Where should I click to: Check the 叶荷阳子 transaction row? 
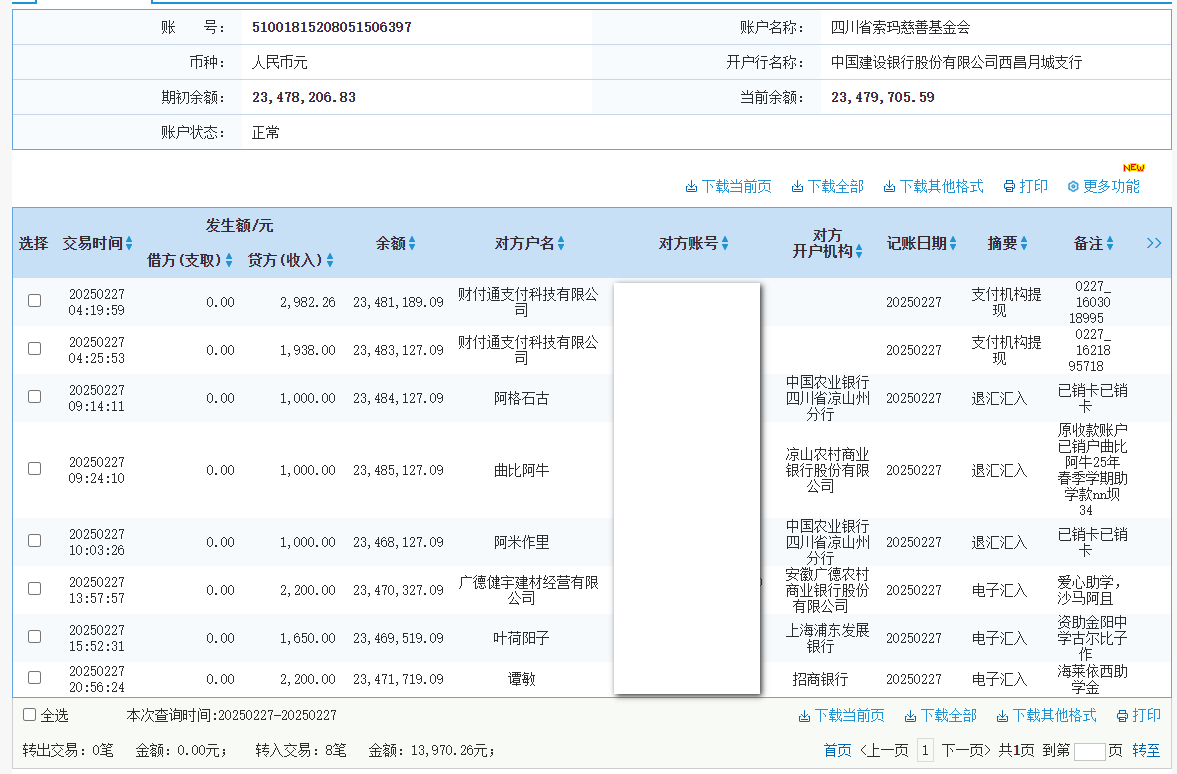[x=35, y=637]
